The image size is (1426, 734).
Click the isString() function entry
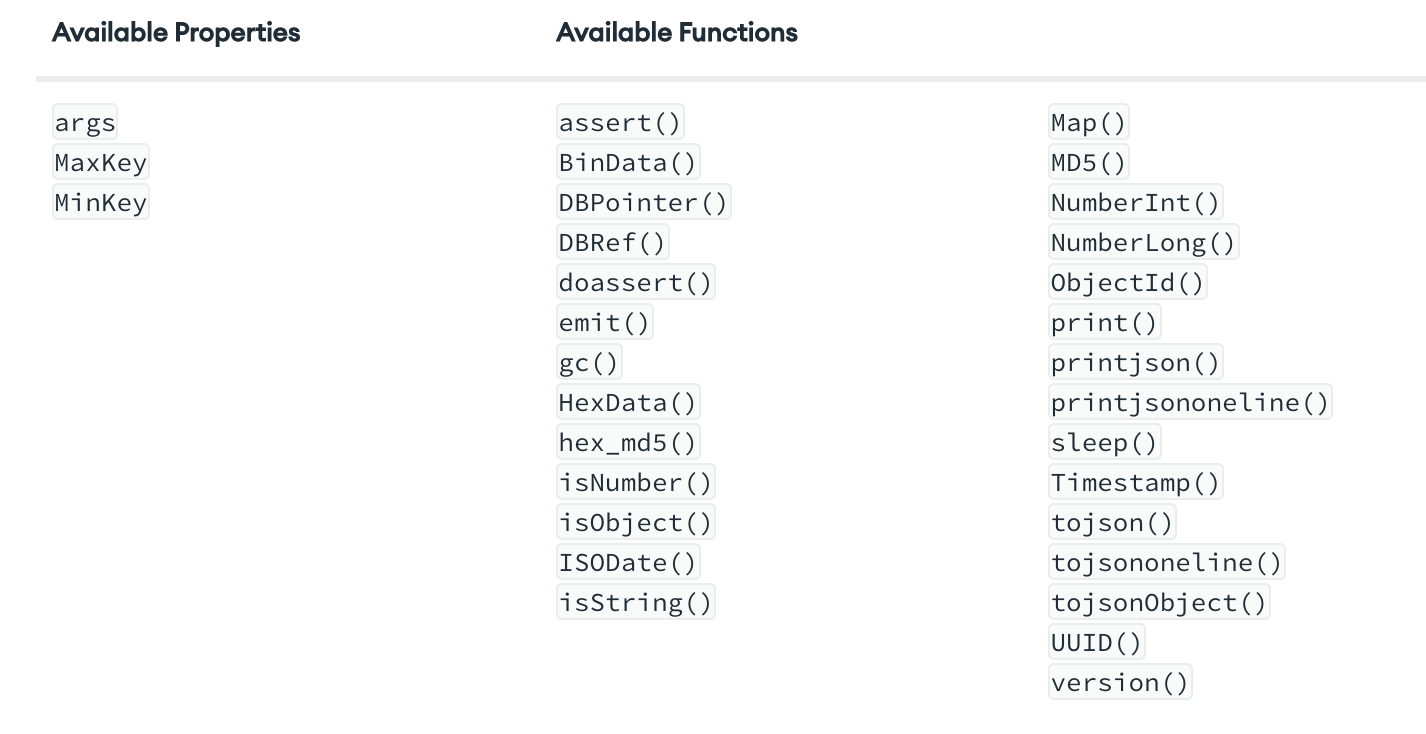click(635, 603)
